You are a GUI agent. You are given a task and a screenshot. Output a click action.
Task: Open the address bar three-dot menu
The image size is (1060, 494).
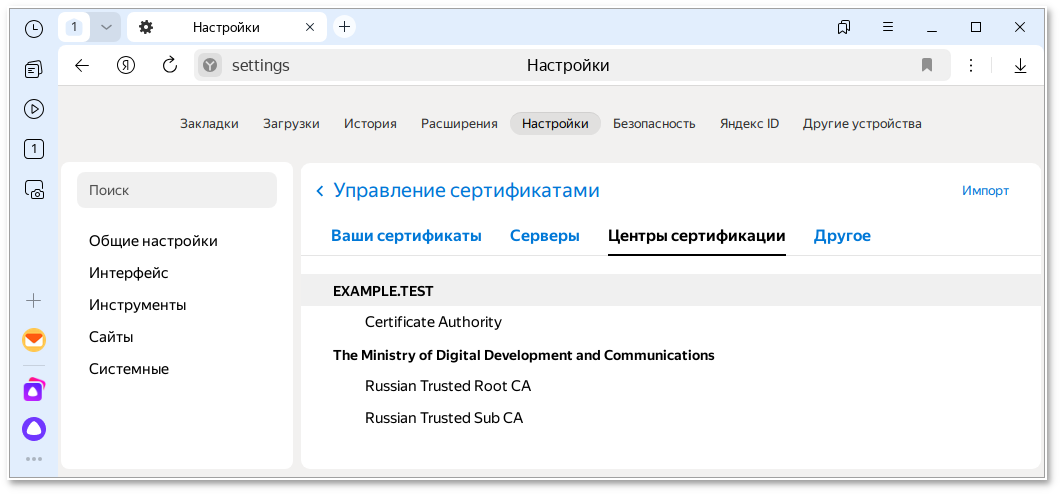coord(971,65)
